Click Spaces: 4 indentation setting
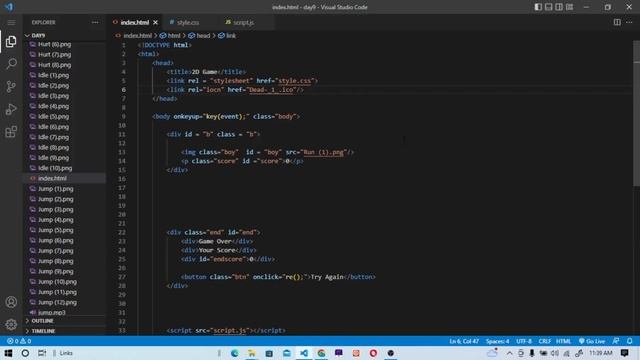 coord(497,341)
